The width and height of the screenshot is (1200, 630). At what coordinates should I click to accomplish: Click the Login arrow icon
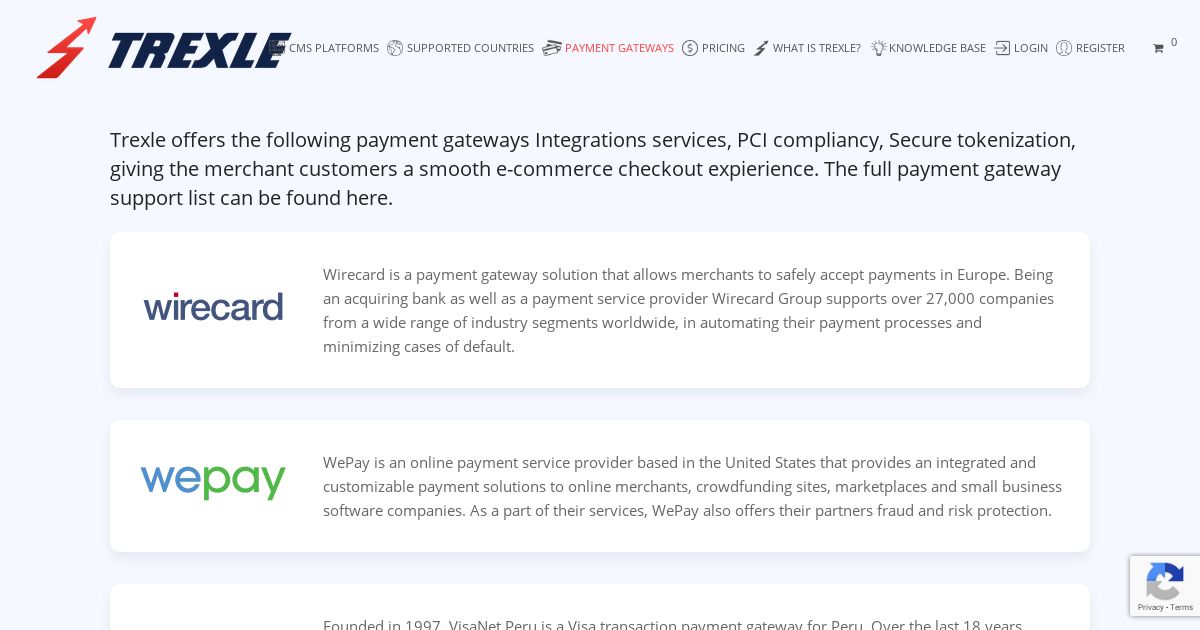tap(1002, 48)
